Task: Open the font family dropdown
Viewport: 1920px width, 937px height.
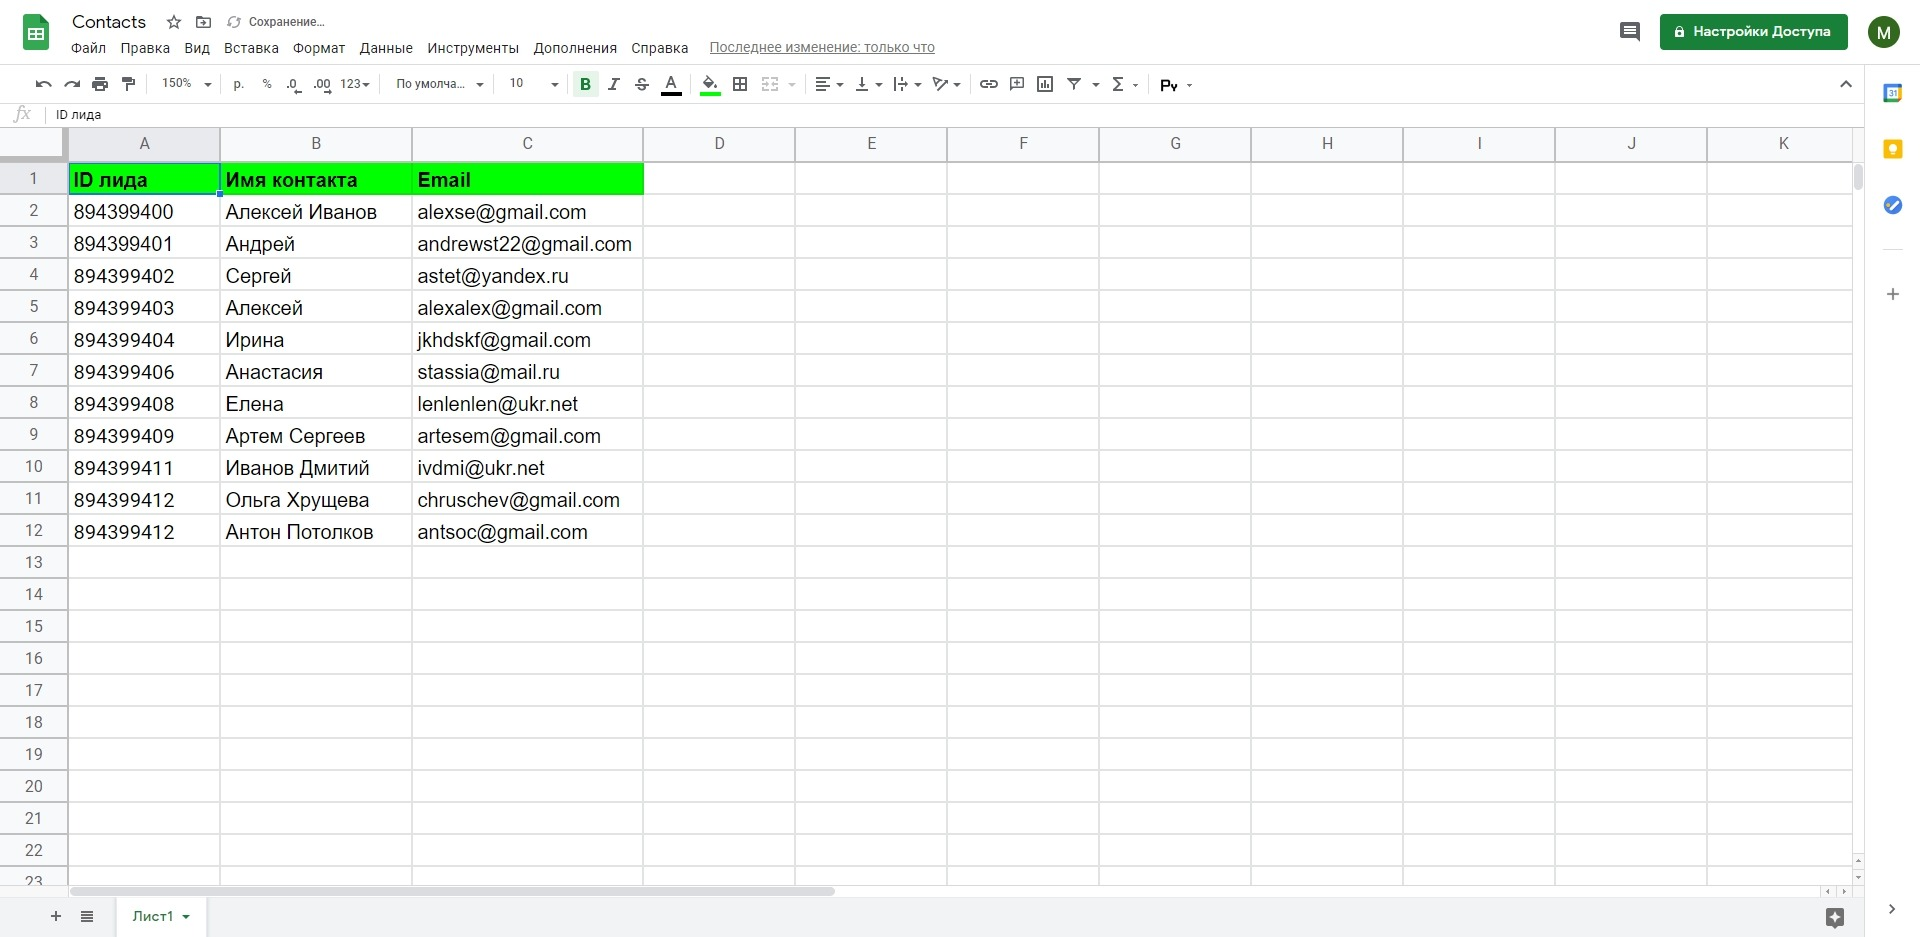Action: [439, 84]
